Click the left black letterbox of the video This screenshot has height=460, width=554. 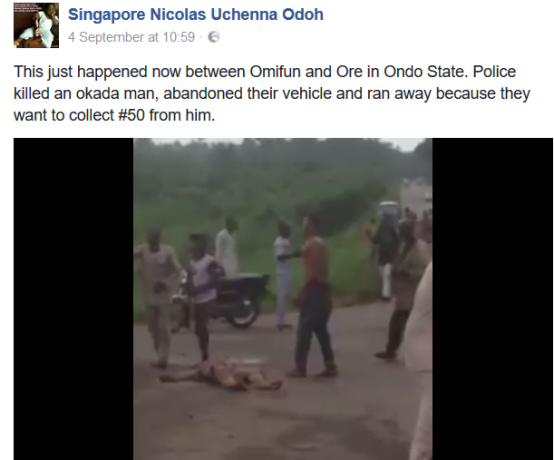73,299
